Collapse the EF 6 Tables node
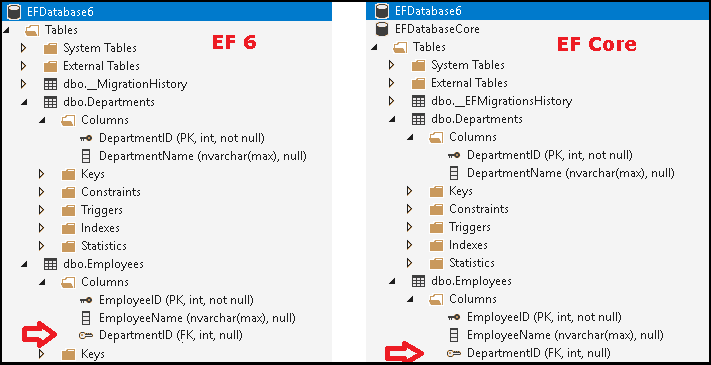The height and width of the screenshot is (365, 711). click(x=5, y=31)
